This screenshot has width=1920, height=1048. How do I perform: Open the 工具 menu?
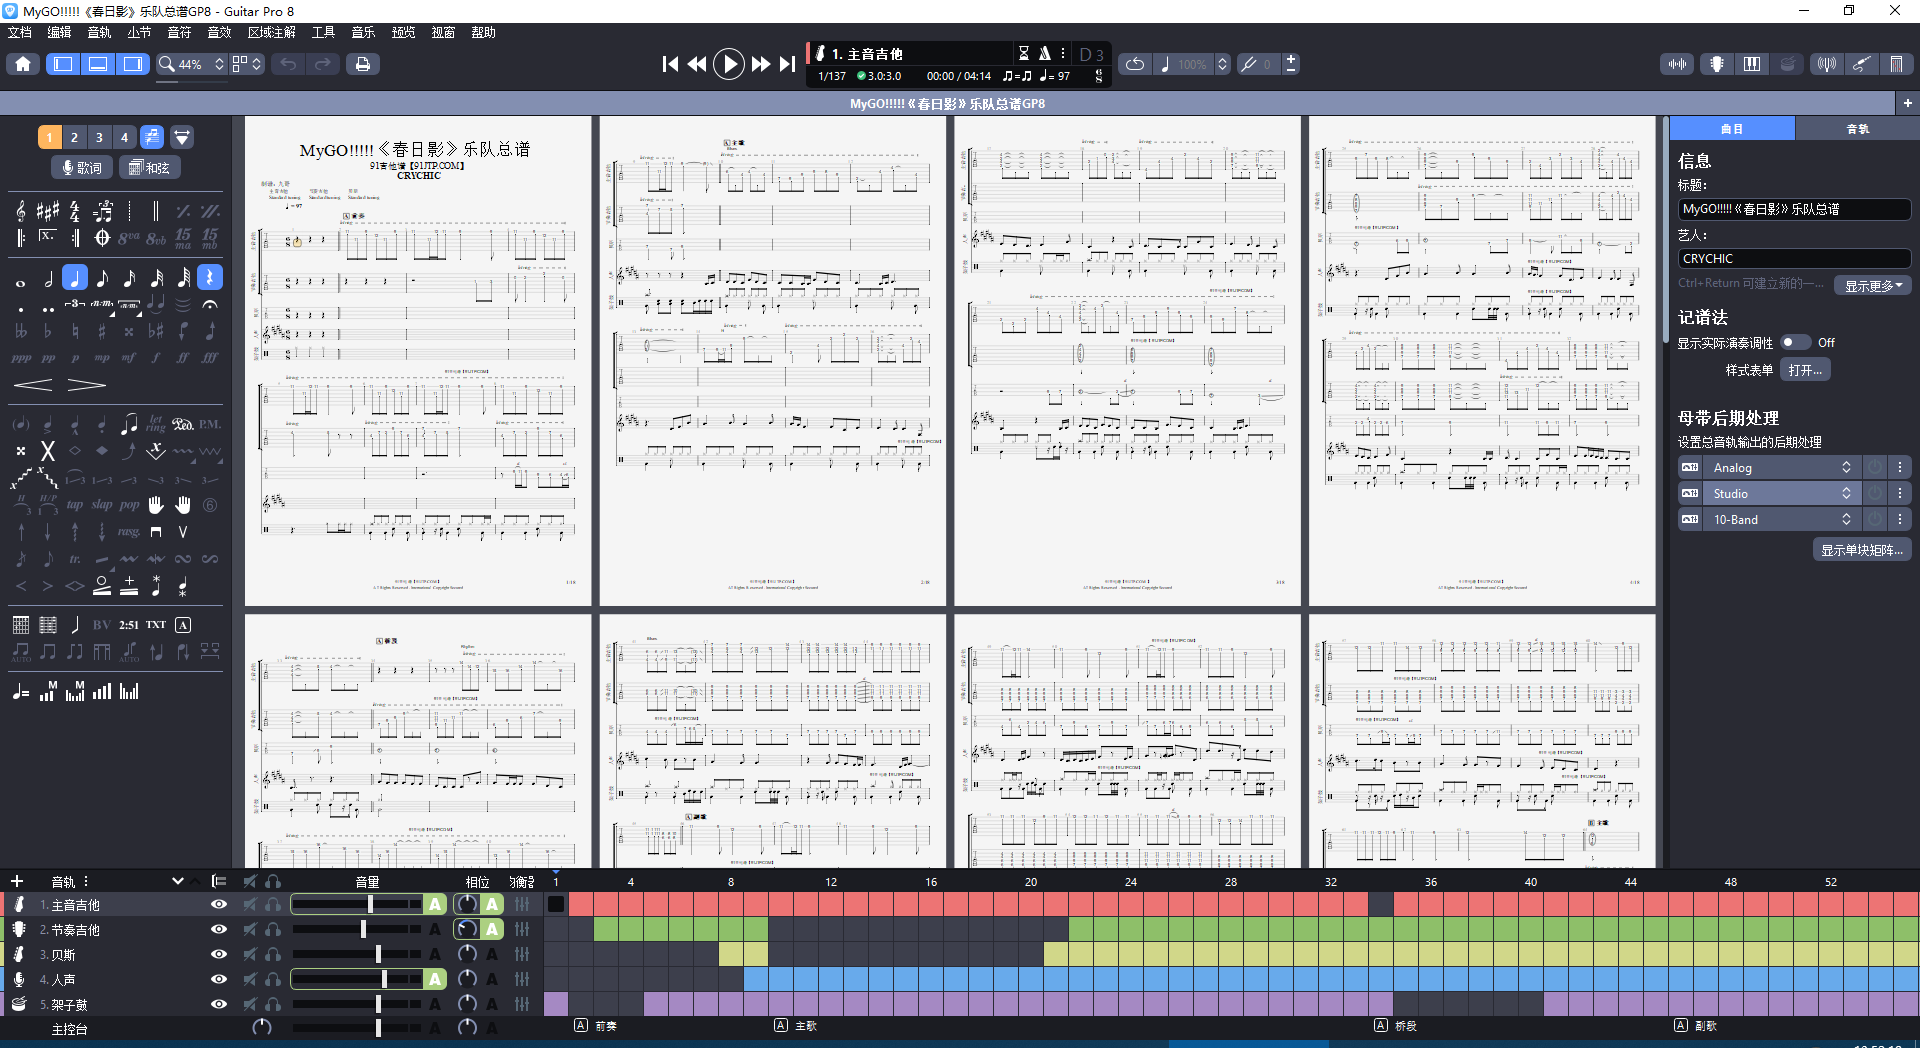pyautogui.click(x=323, y=32)
